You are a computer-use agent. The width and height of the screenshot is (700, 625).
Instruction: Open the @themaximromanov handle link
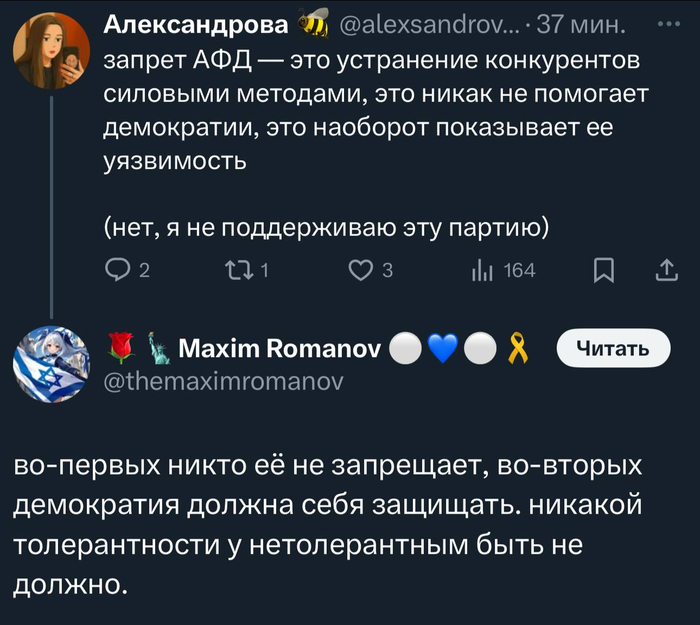pyautogui.click(x=223, y=380)
